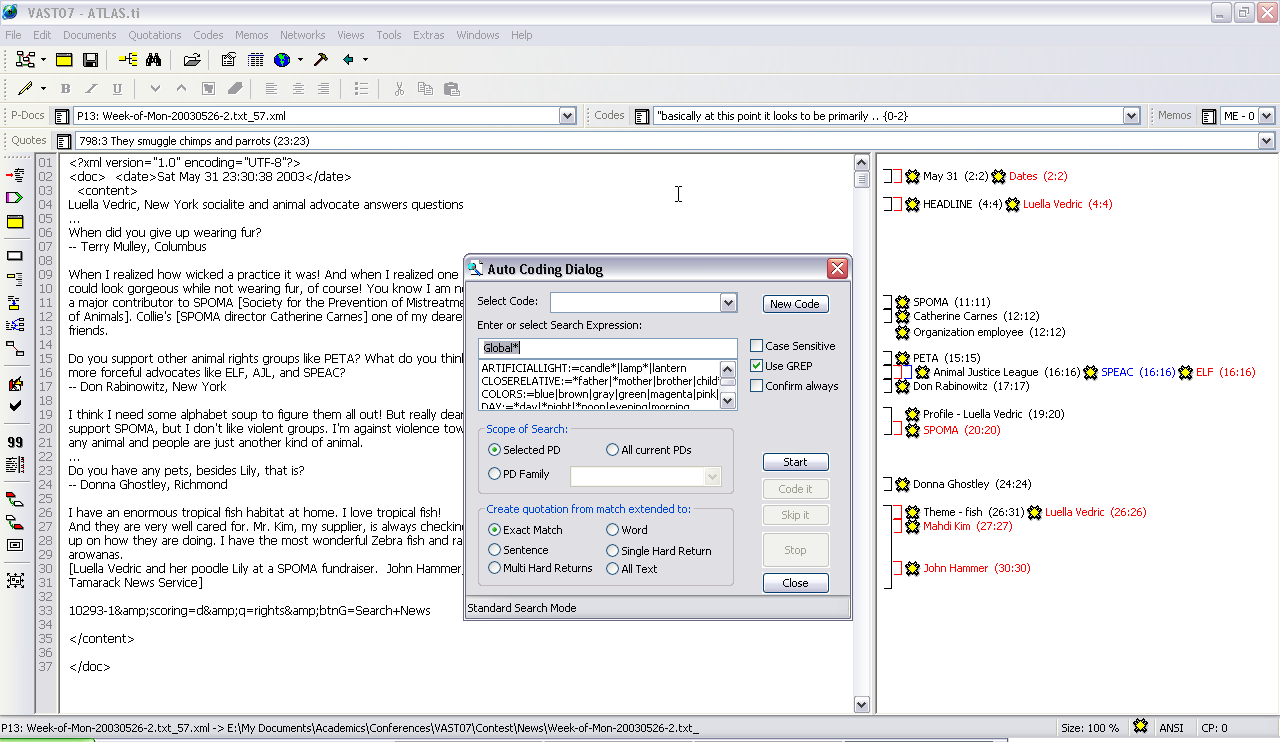Open the P-Docs document dropdown list

(568, 116)
